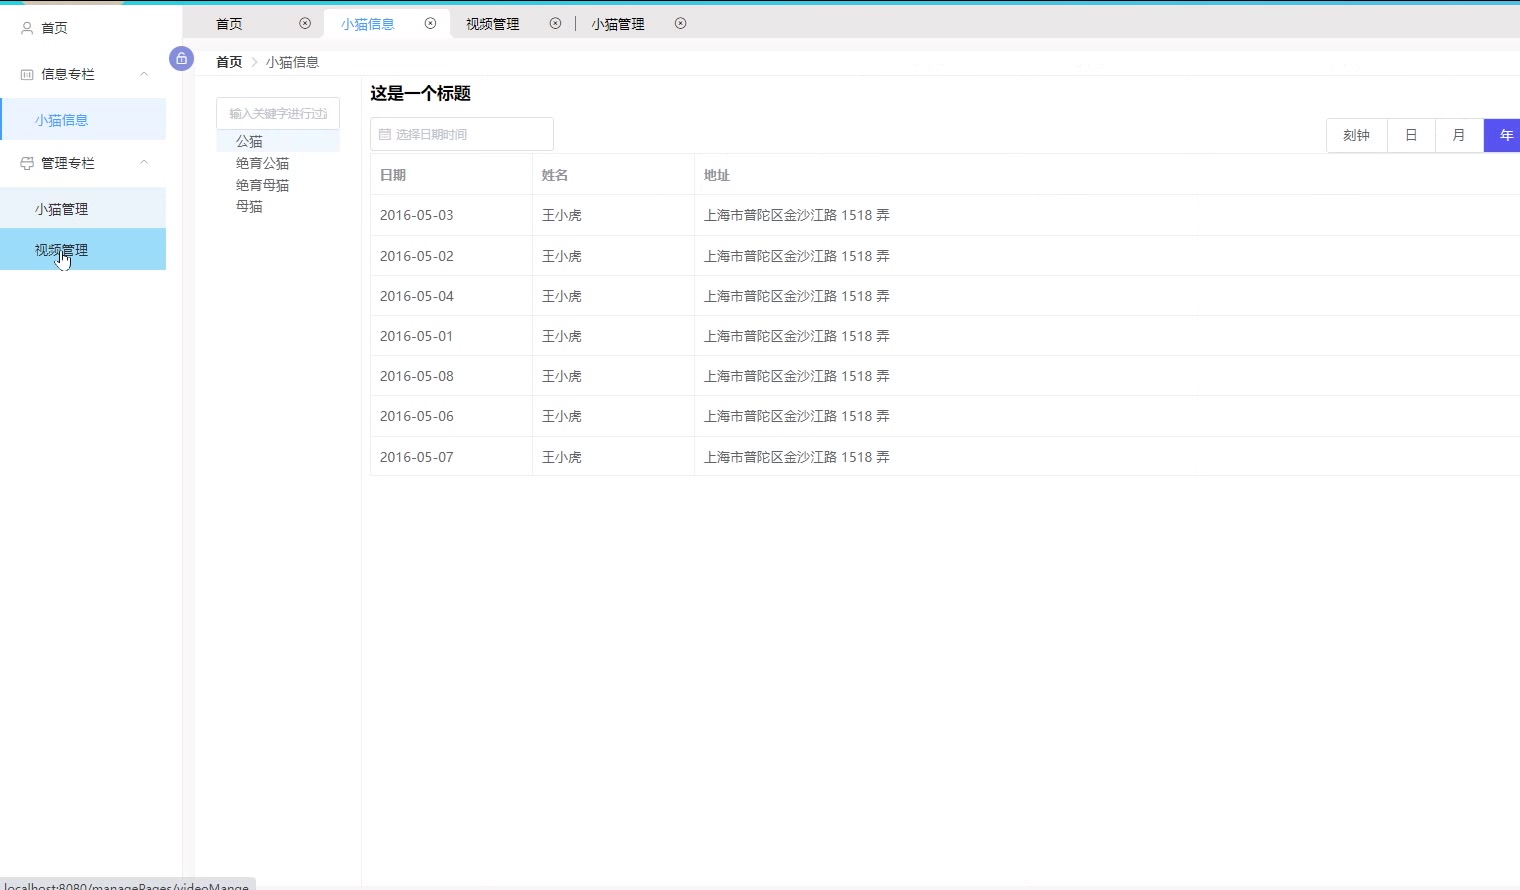Switch to the 视频管理 tab
The image size is (1520, 890).
pos(493,24)
